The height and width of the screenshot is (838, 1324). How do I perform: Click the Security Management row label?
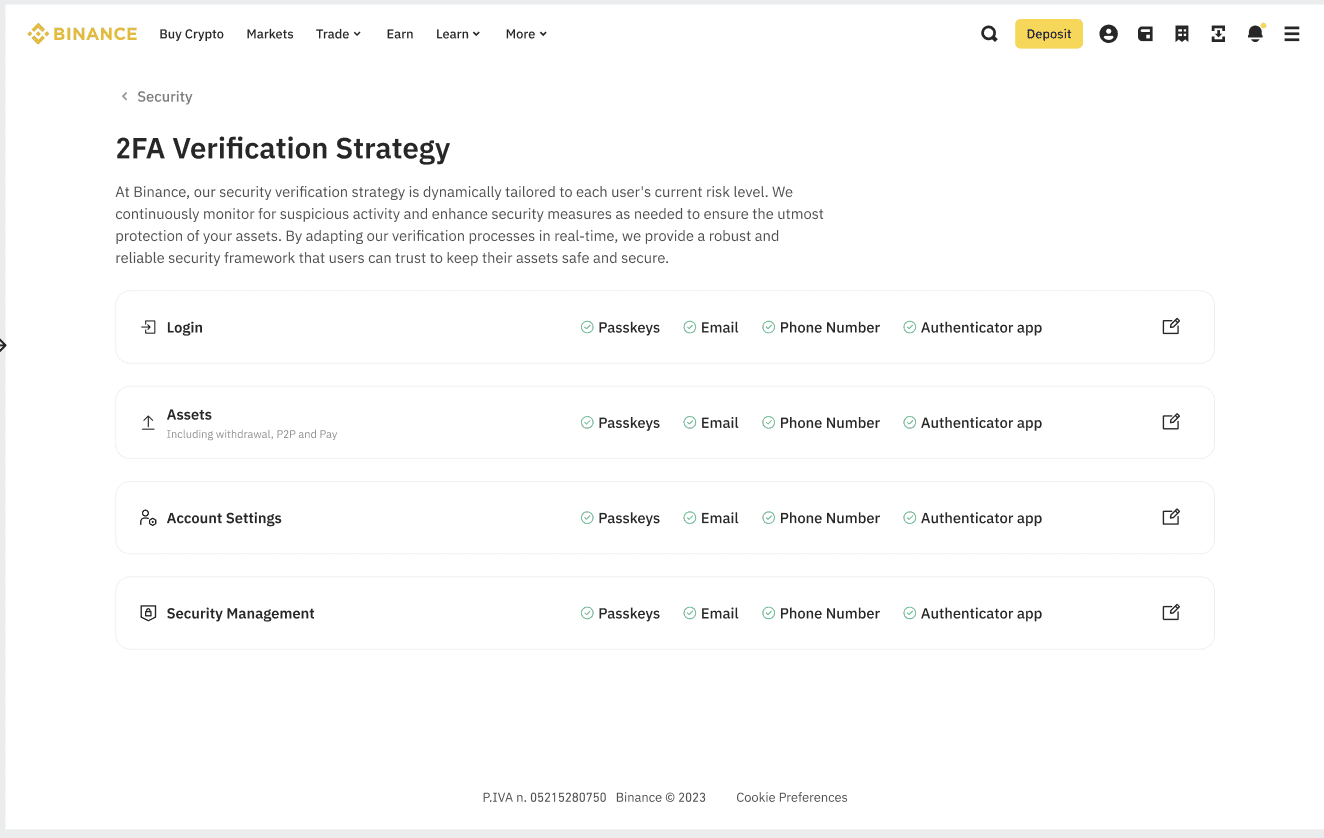pyautogui.click(x=241, y=613)
